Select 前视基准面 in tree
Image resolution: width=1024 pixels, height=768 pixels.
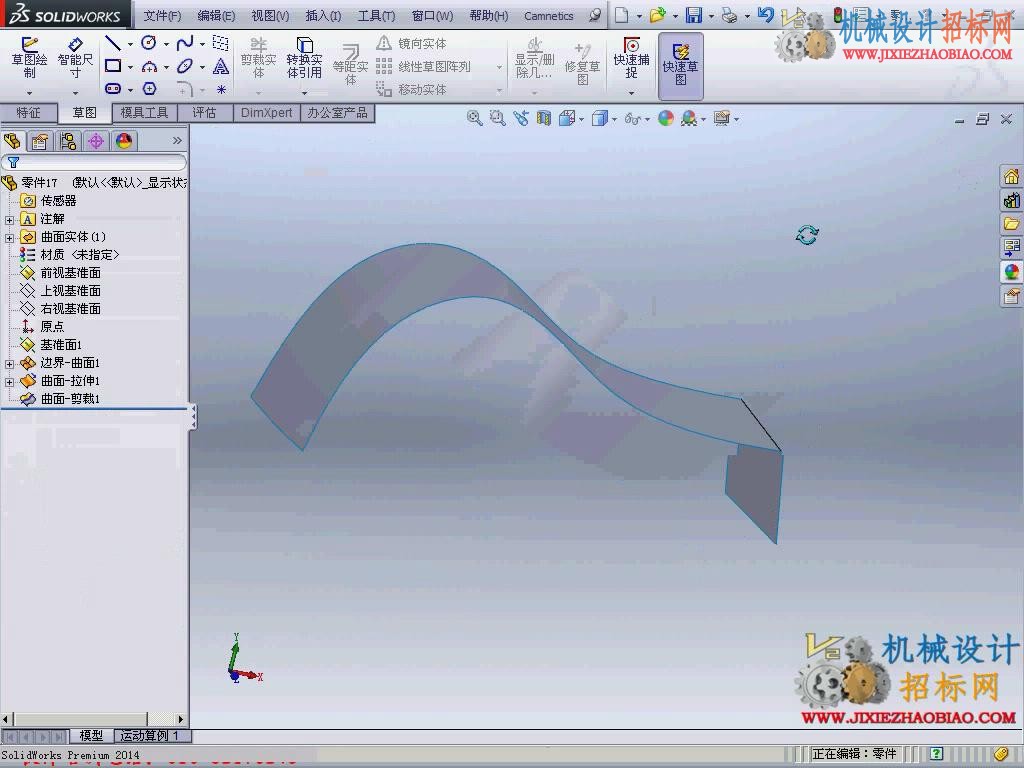(x=71, y=273)
